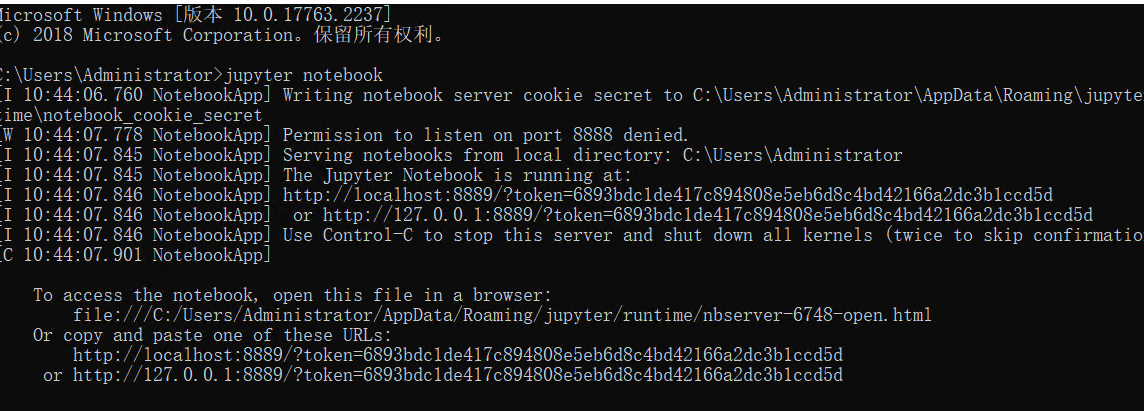This screenshot has width=1144, height=411.
Task: Click the file:/// nbserver-6748-open.html path
Action: 502,315
